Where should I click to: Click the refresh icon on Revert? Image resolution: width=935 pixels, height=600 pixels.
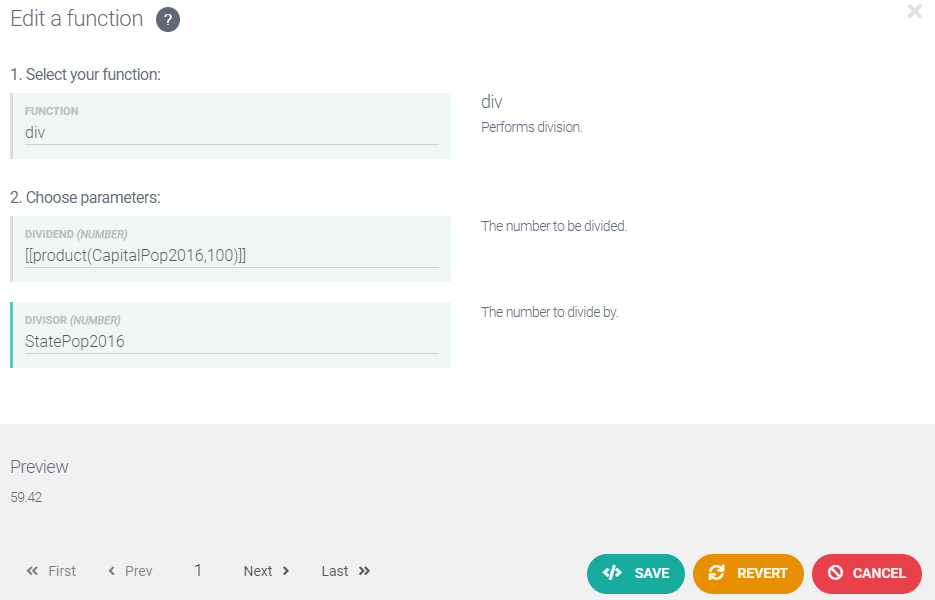point(716,573)
